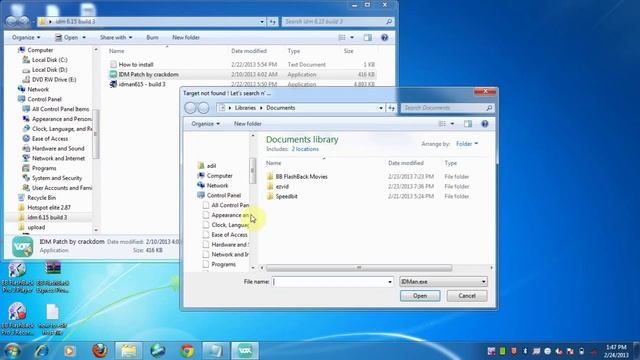Click Cancel in the file dialog
This screenshot has width=640, height=360.
click(x=467, y=296)
